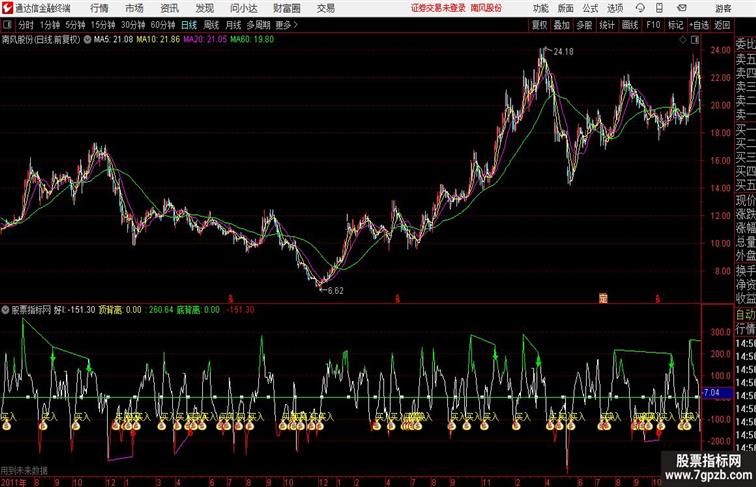The image size is (756, 487).
Task: Click the mobile phone icon
Action: (x=659, y=8)
